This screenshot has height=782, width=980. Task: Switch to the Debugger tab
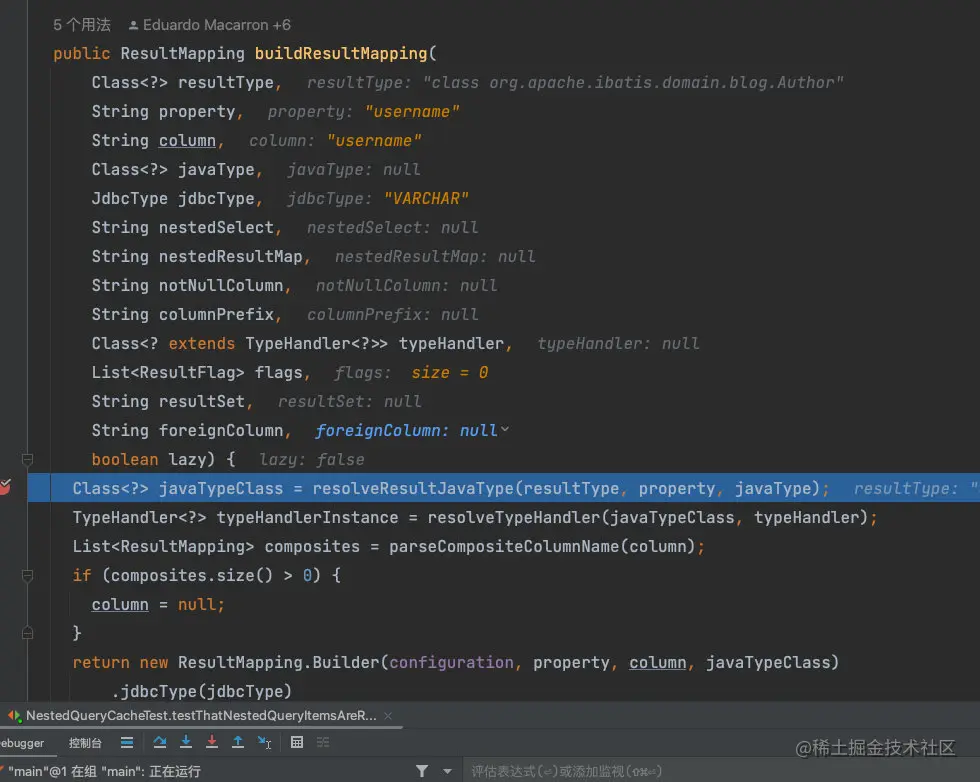click(x=22, y=743)
